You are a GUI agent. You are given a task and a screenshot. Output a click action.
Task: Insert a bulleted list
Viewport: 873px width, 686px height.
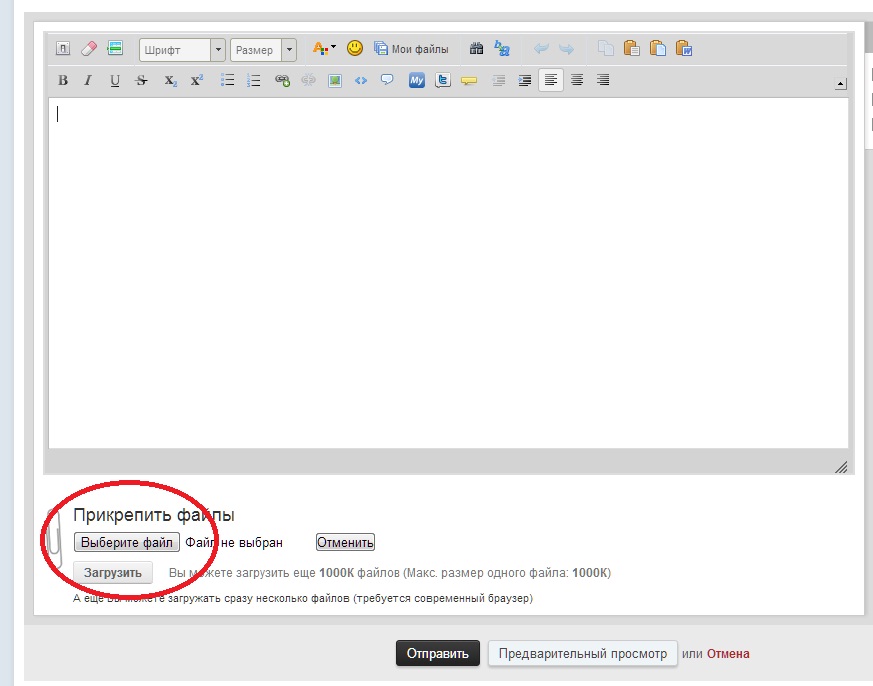pos(227,81)
